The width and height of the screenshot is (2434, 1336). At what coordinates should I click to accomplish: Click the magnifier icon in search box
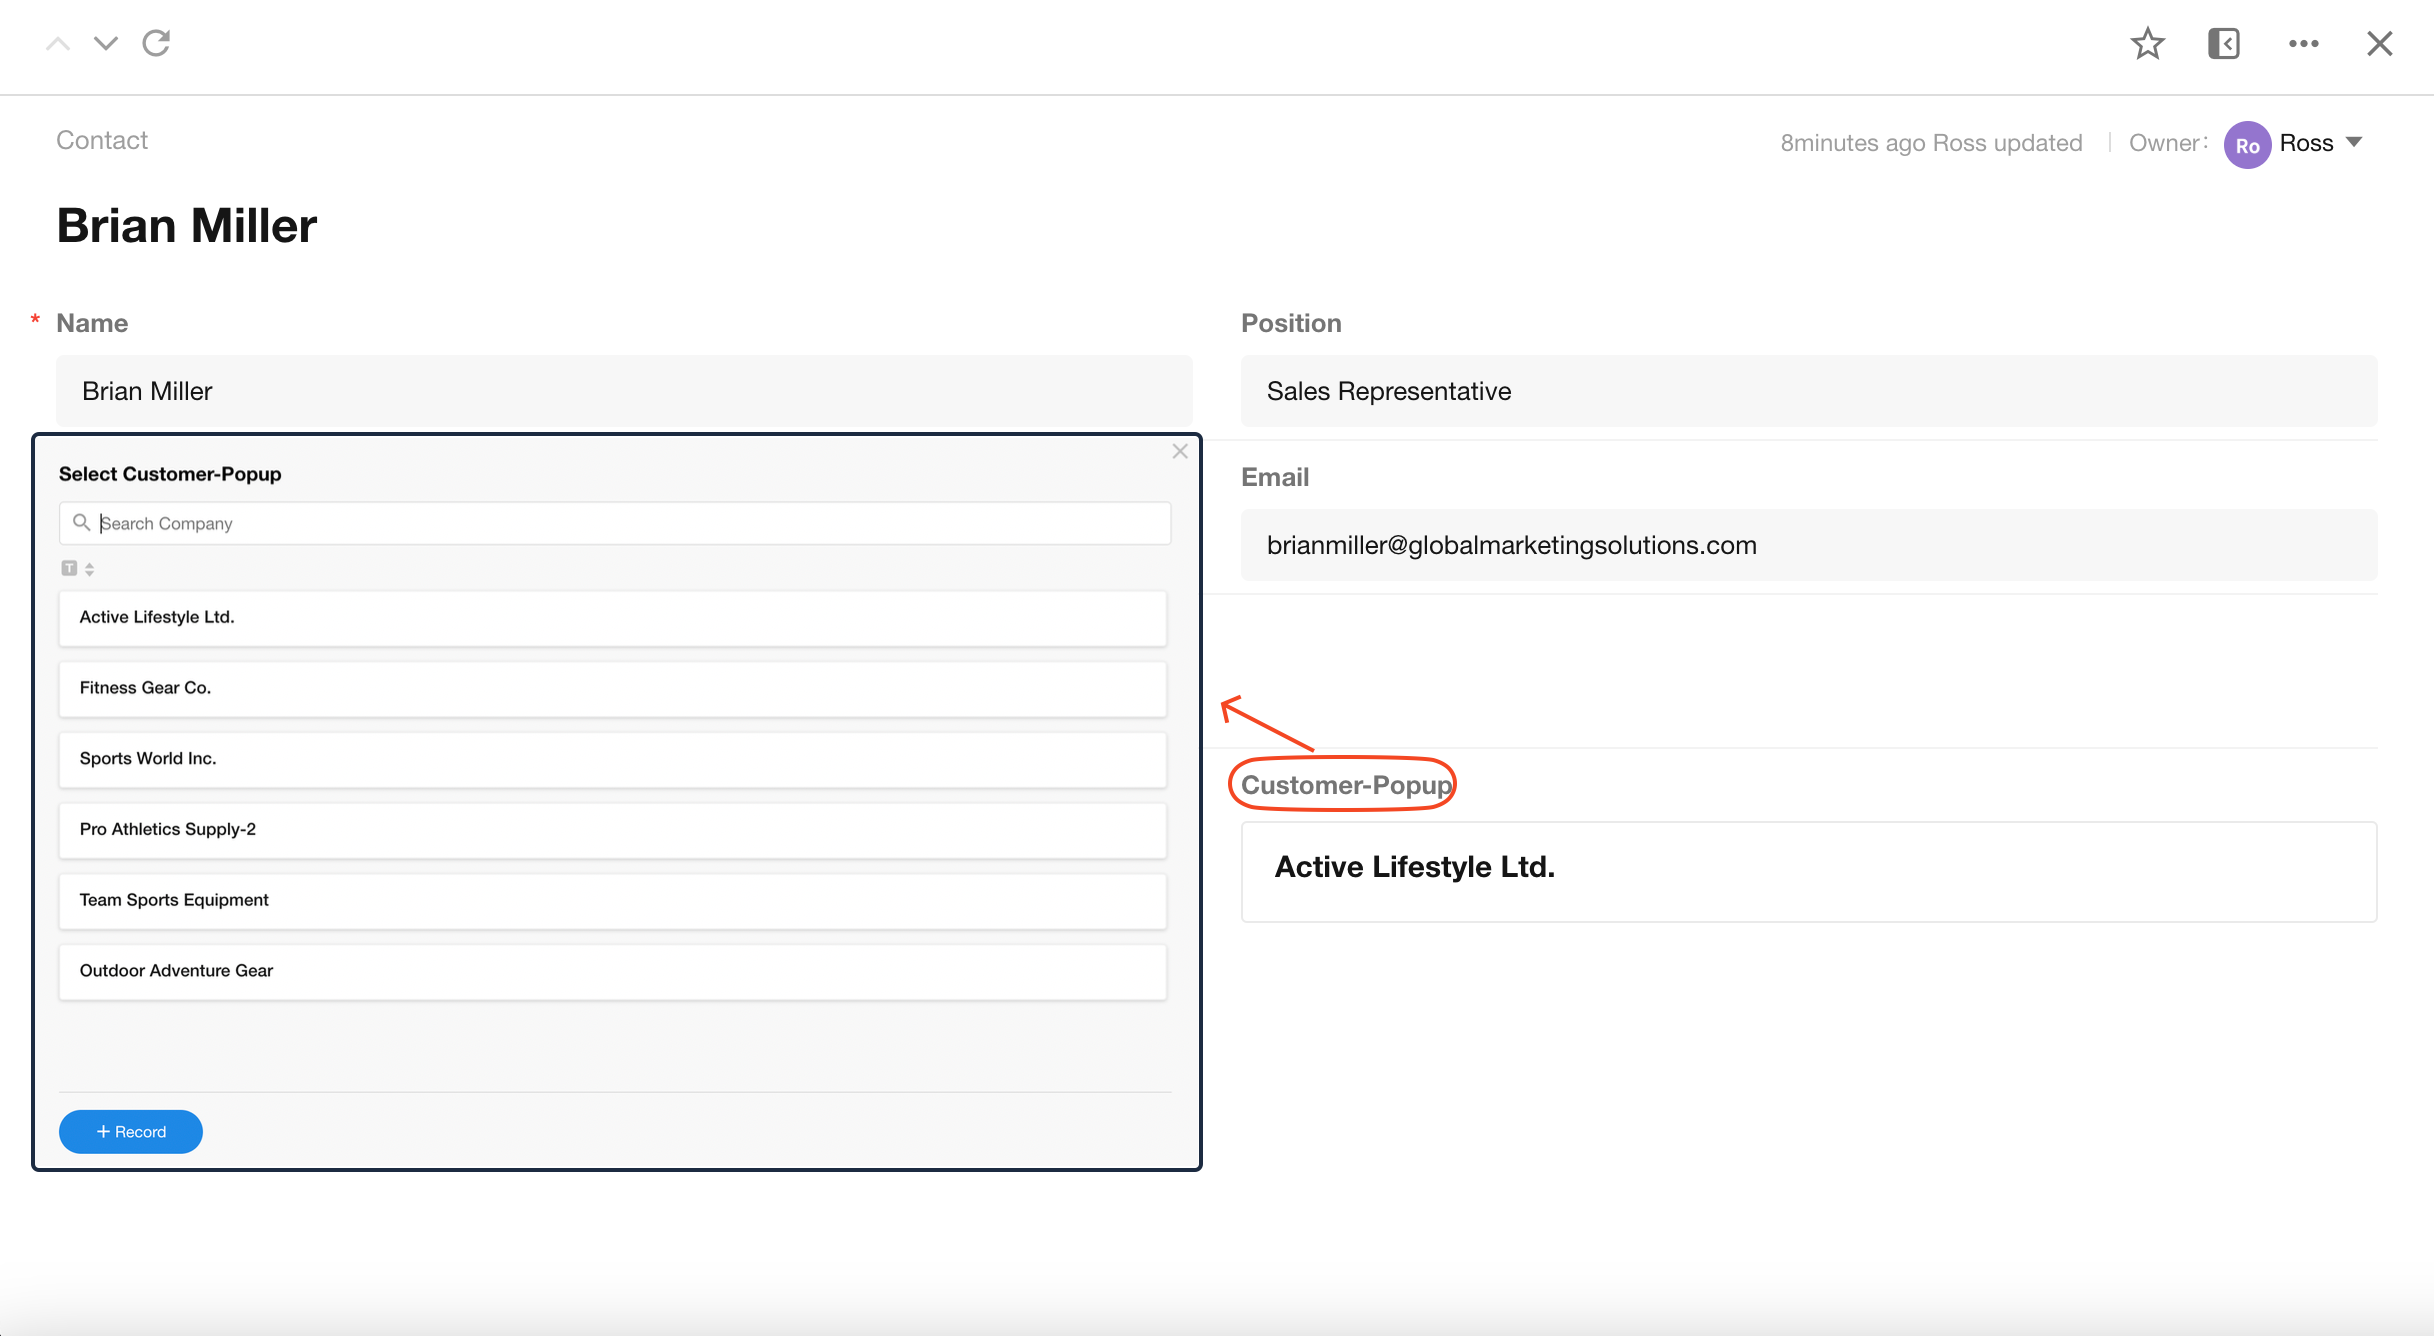tap(81, 523)
